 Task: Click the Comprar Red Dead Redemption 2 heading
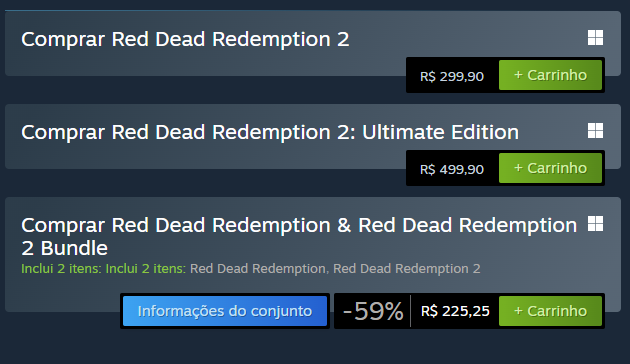tap(185, 39)
